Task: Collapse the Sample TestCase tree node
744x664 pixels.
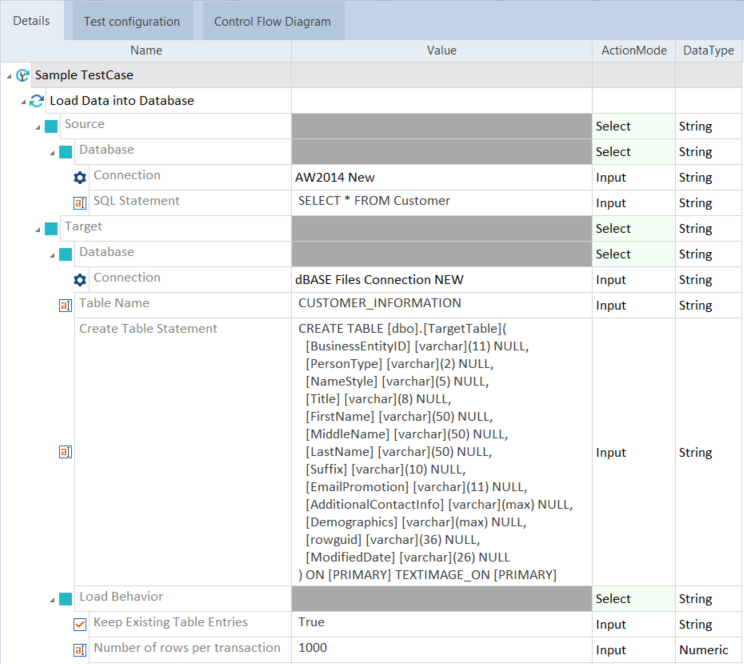Action: (9, 76)
